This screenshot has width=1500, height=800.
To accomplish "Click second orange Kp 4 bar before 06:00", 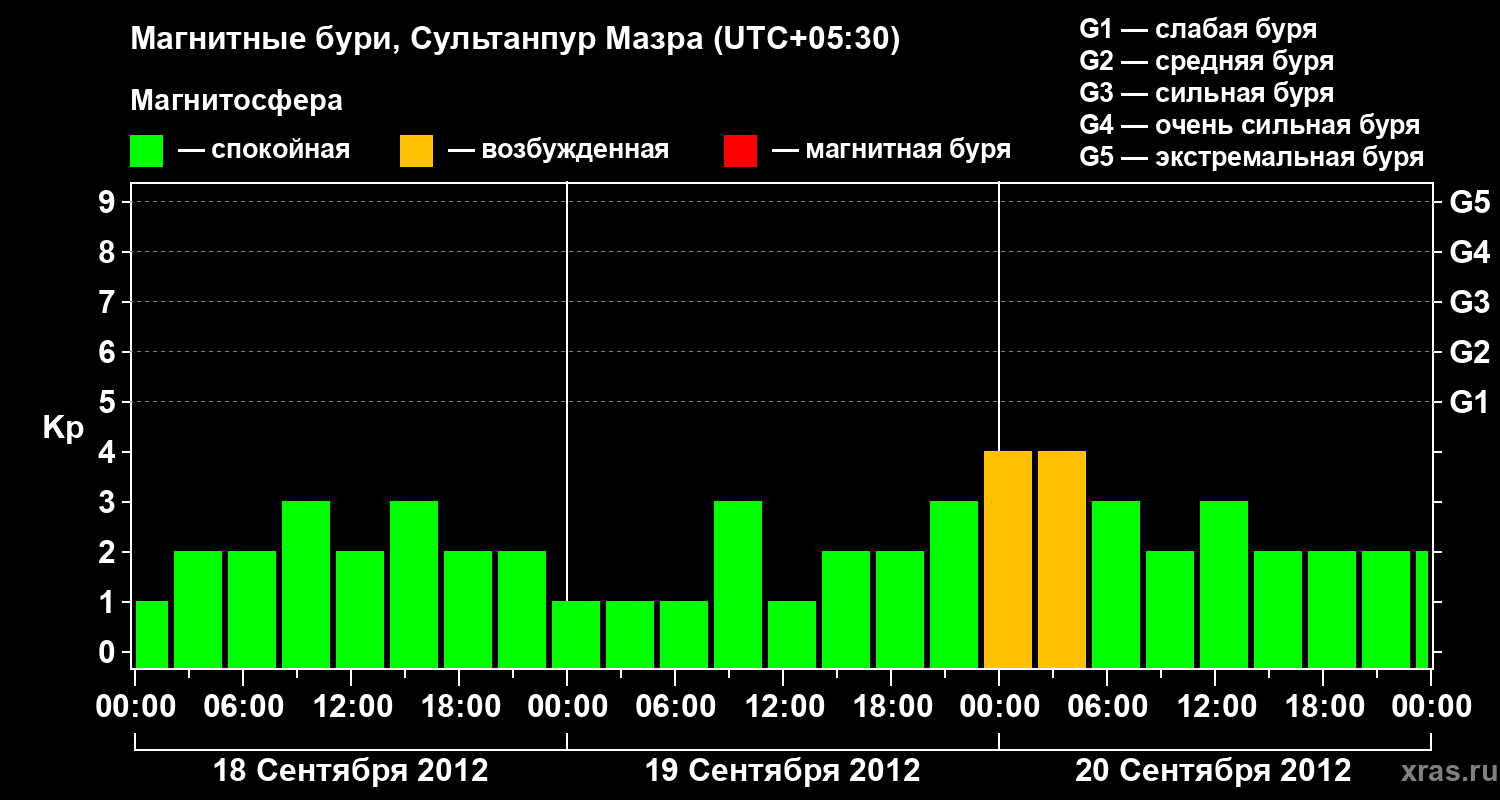I will 1062,560.
